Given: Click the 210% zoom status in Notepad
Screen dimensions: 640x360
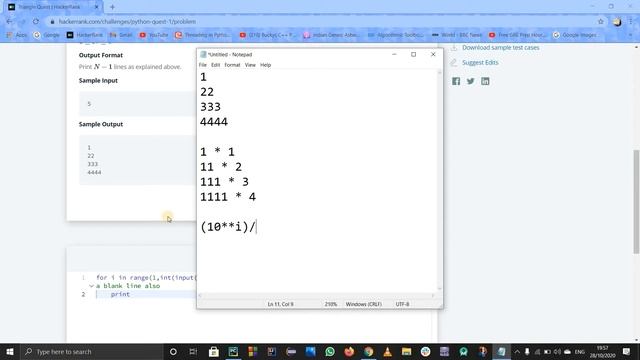Looking at the screenshot, I should pyautogui.click(x=331, y=304).
